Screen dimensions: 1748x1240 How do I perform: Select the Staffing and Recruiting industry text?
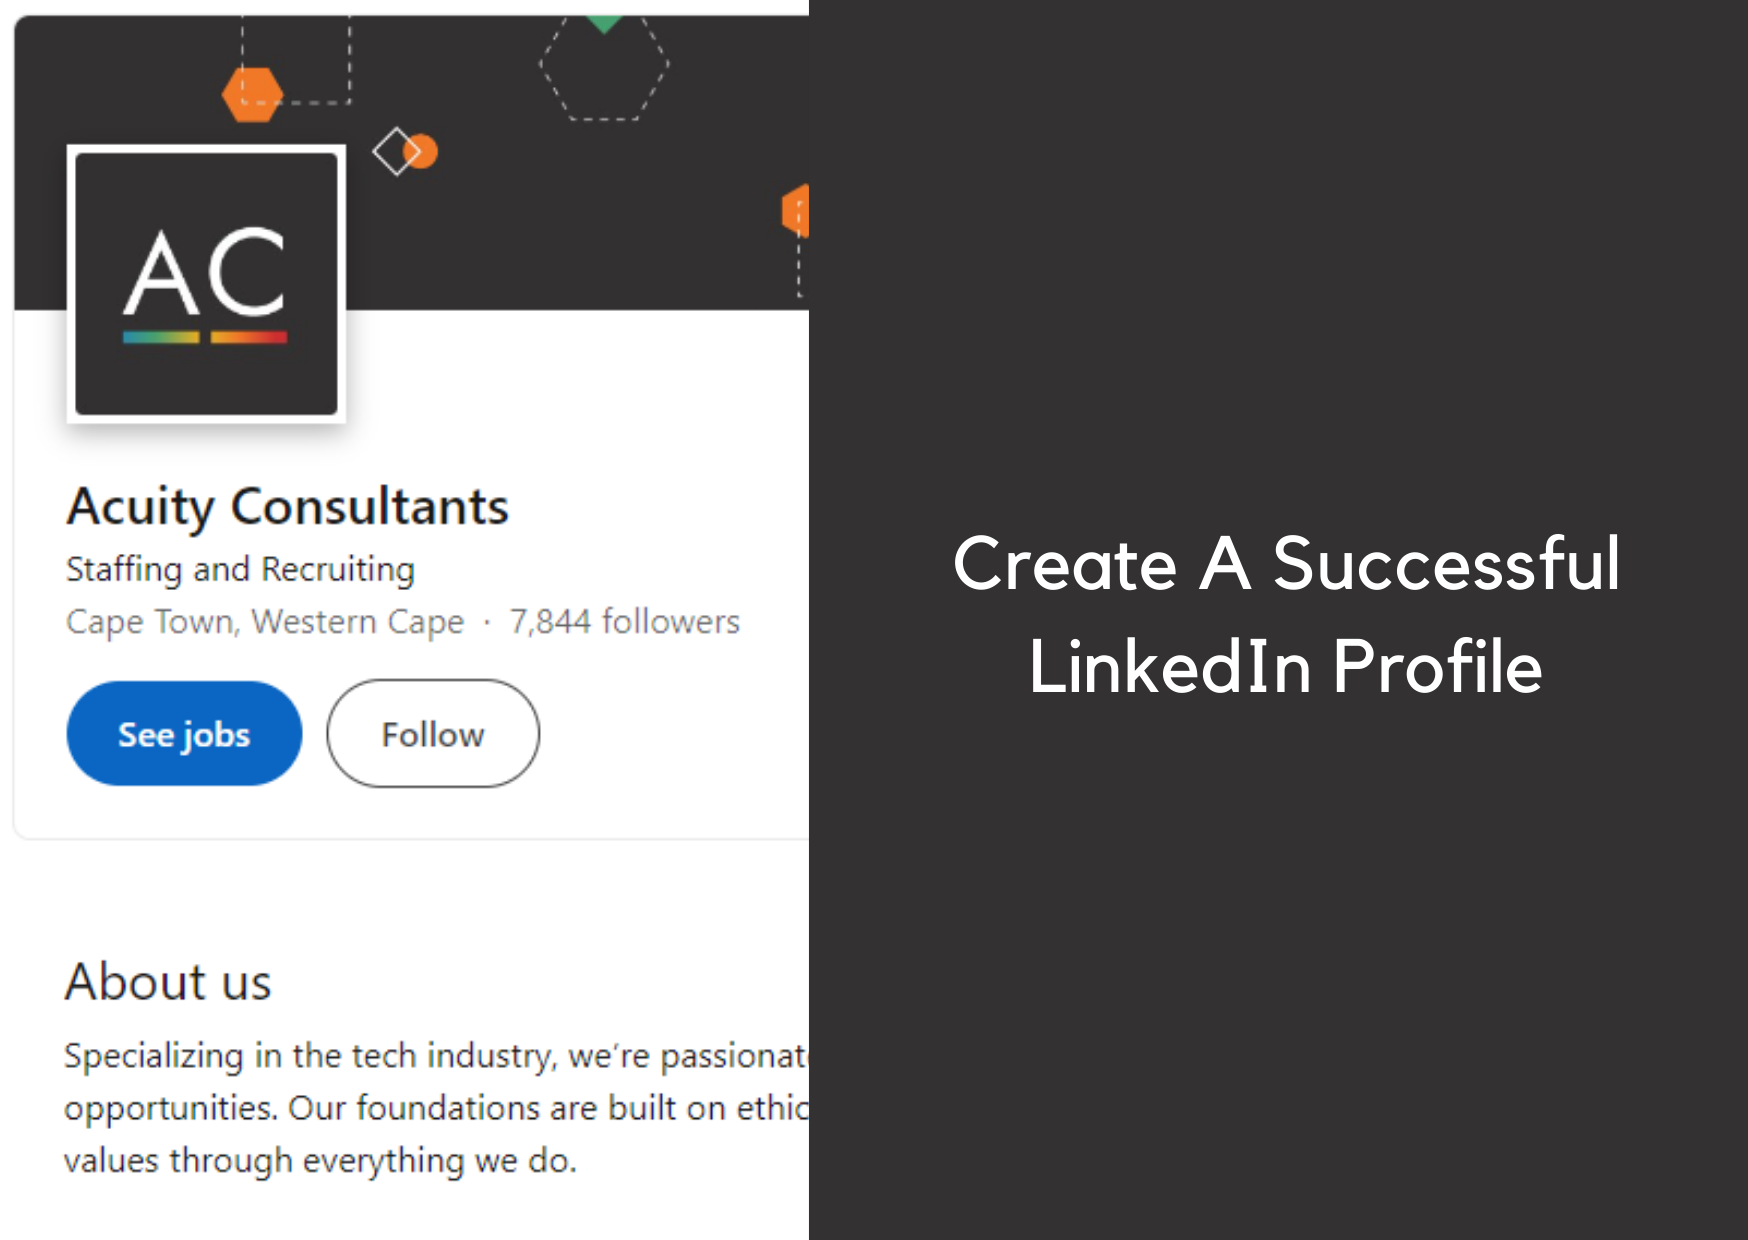click(240, 569)
